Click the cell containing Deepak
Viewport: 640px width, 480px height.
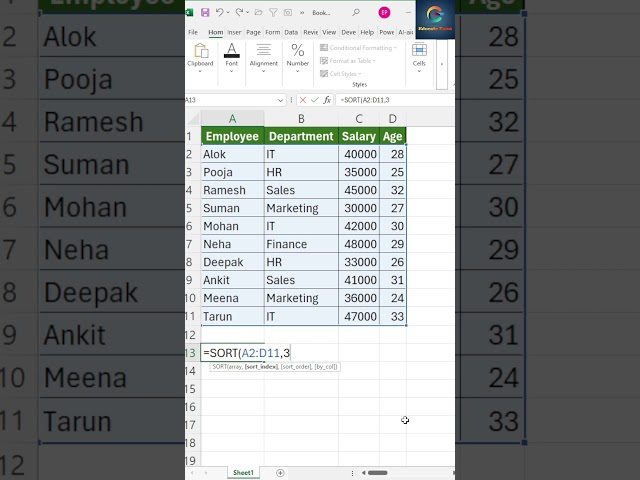click(232, 262)
